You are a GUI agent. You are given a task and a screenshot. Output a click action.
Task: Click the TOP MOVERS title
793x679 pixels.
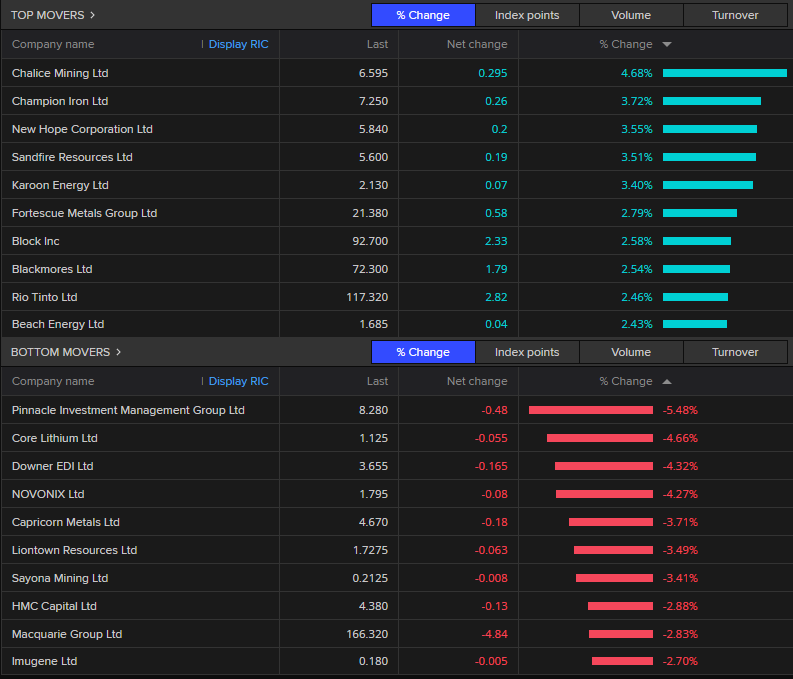point(48,15)
